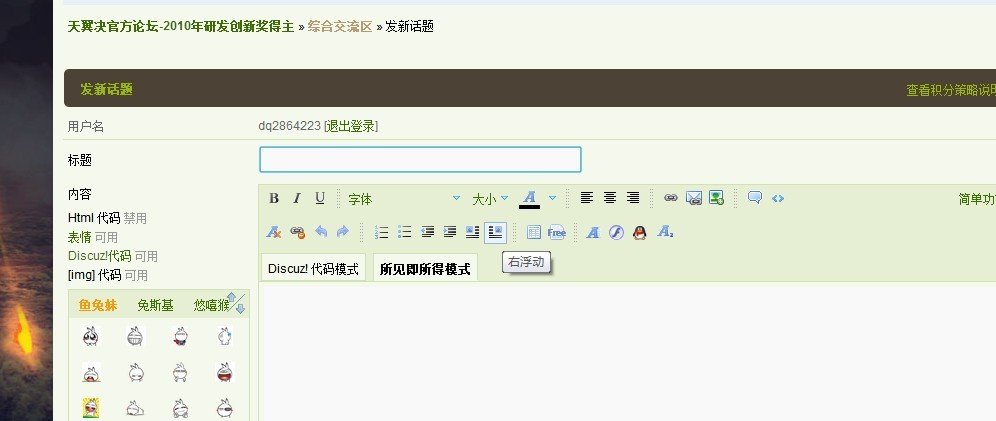Click the 标题 title input field
Viewport: 996px width, 421px height.
coord(421,159)
